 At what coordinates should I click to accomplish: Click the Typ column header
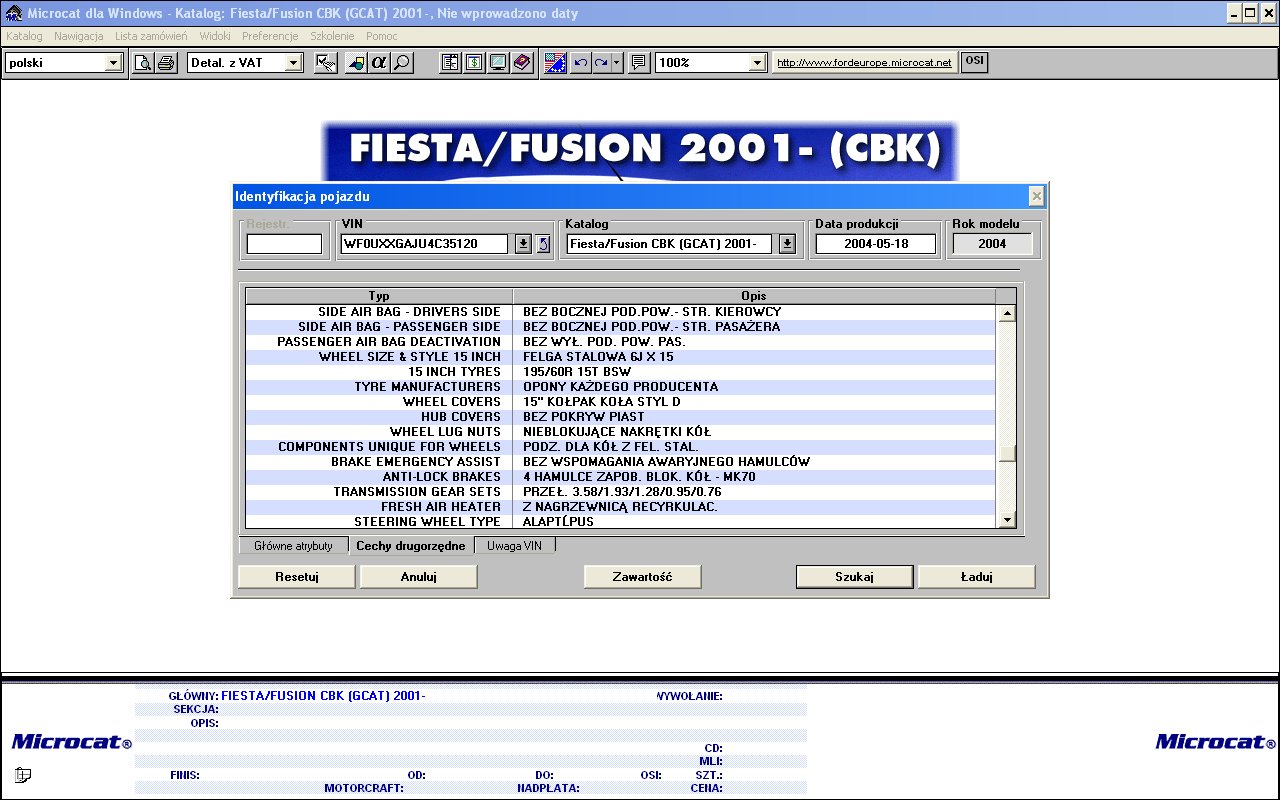379,296
